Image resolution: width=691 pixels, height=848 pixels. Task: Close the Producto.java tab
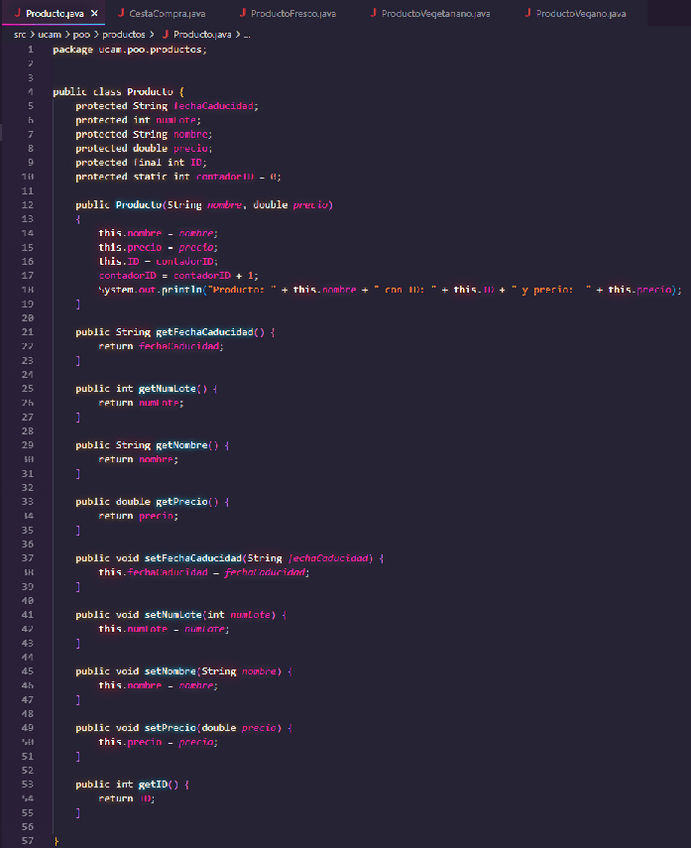94,13
